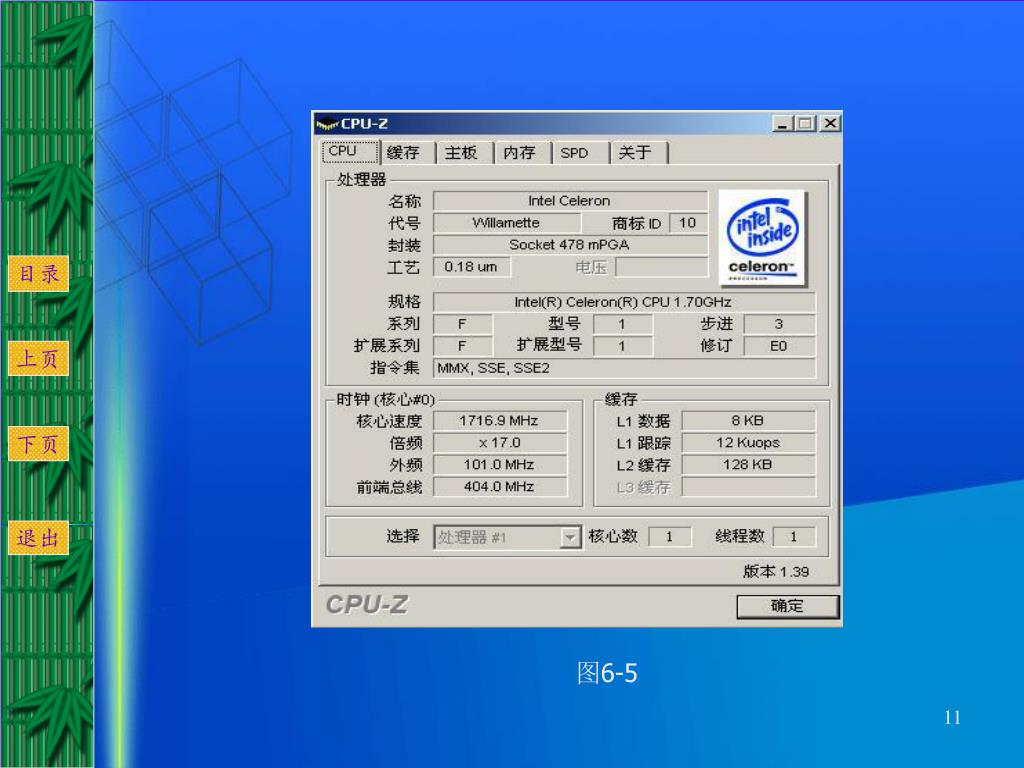The image size is (1024, 768).
Task: Click the empty L3 缓存 field
Action: tap(748, 487)
